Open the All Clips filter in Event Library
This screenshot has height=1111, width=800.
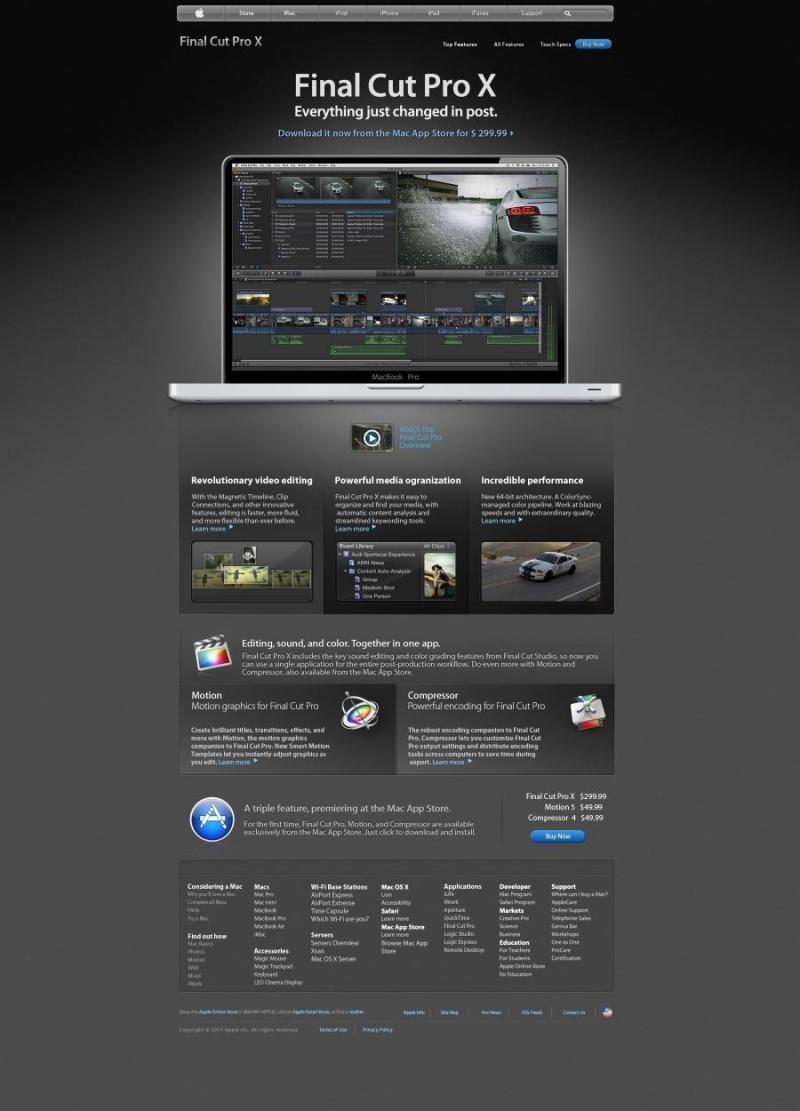pos(438,545)
